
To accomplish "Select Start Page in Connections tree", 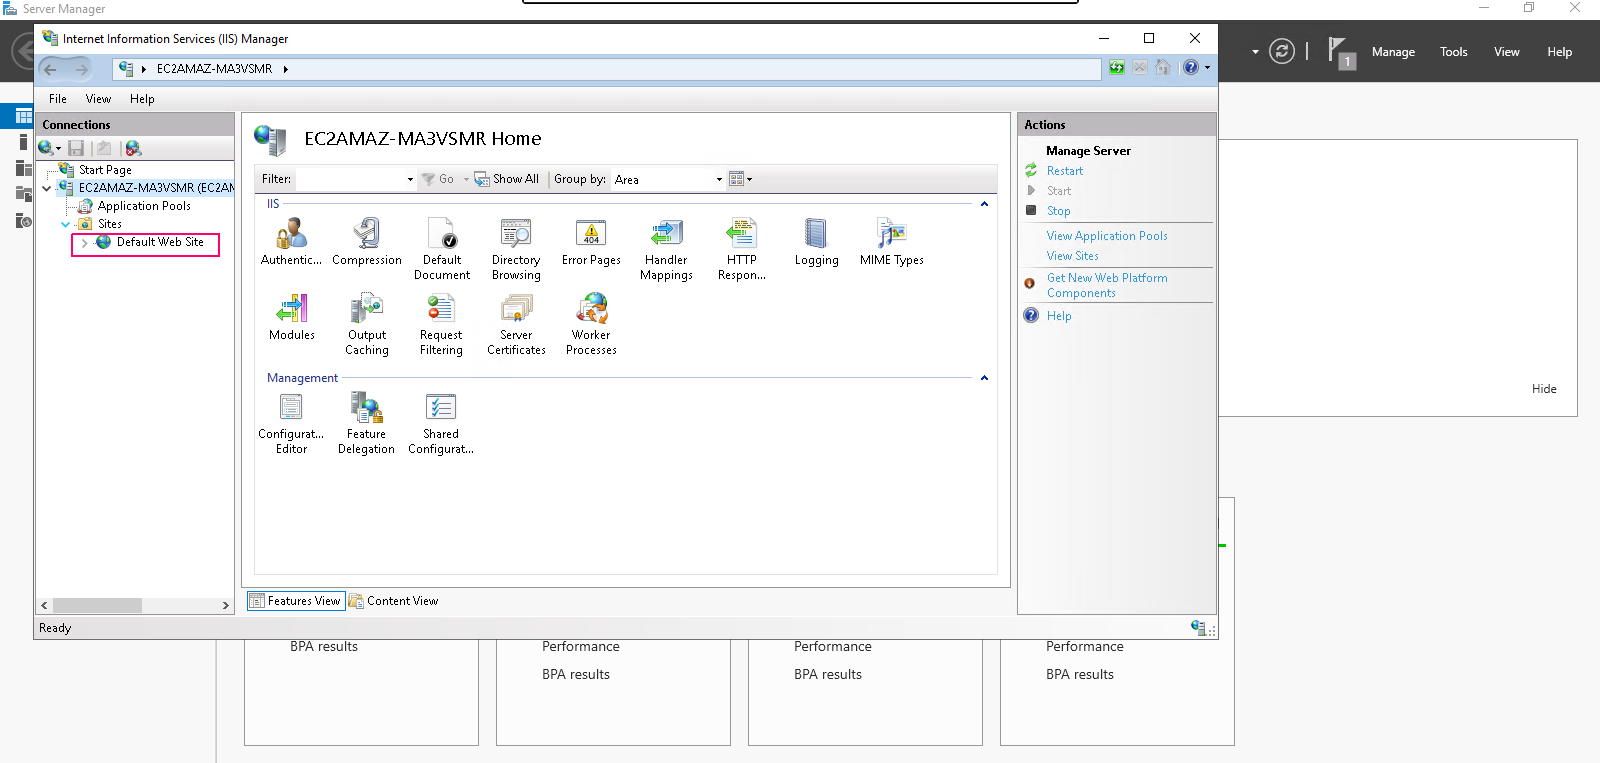I will coord(105,170).
